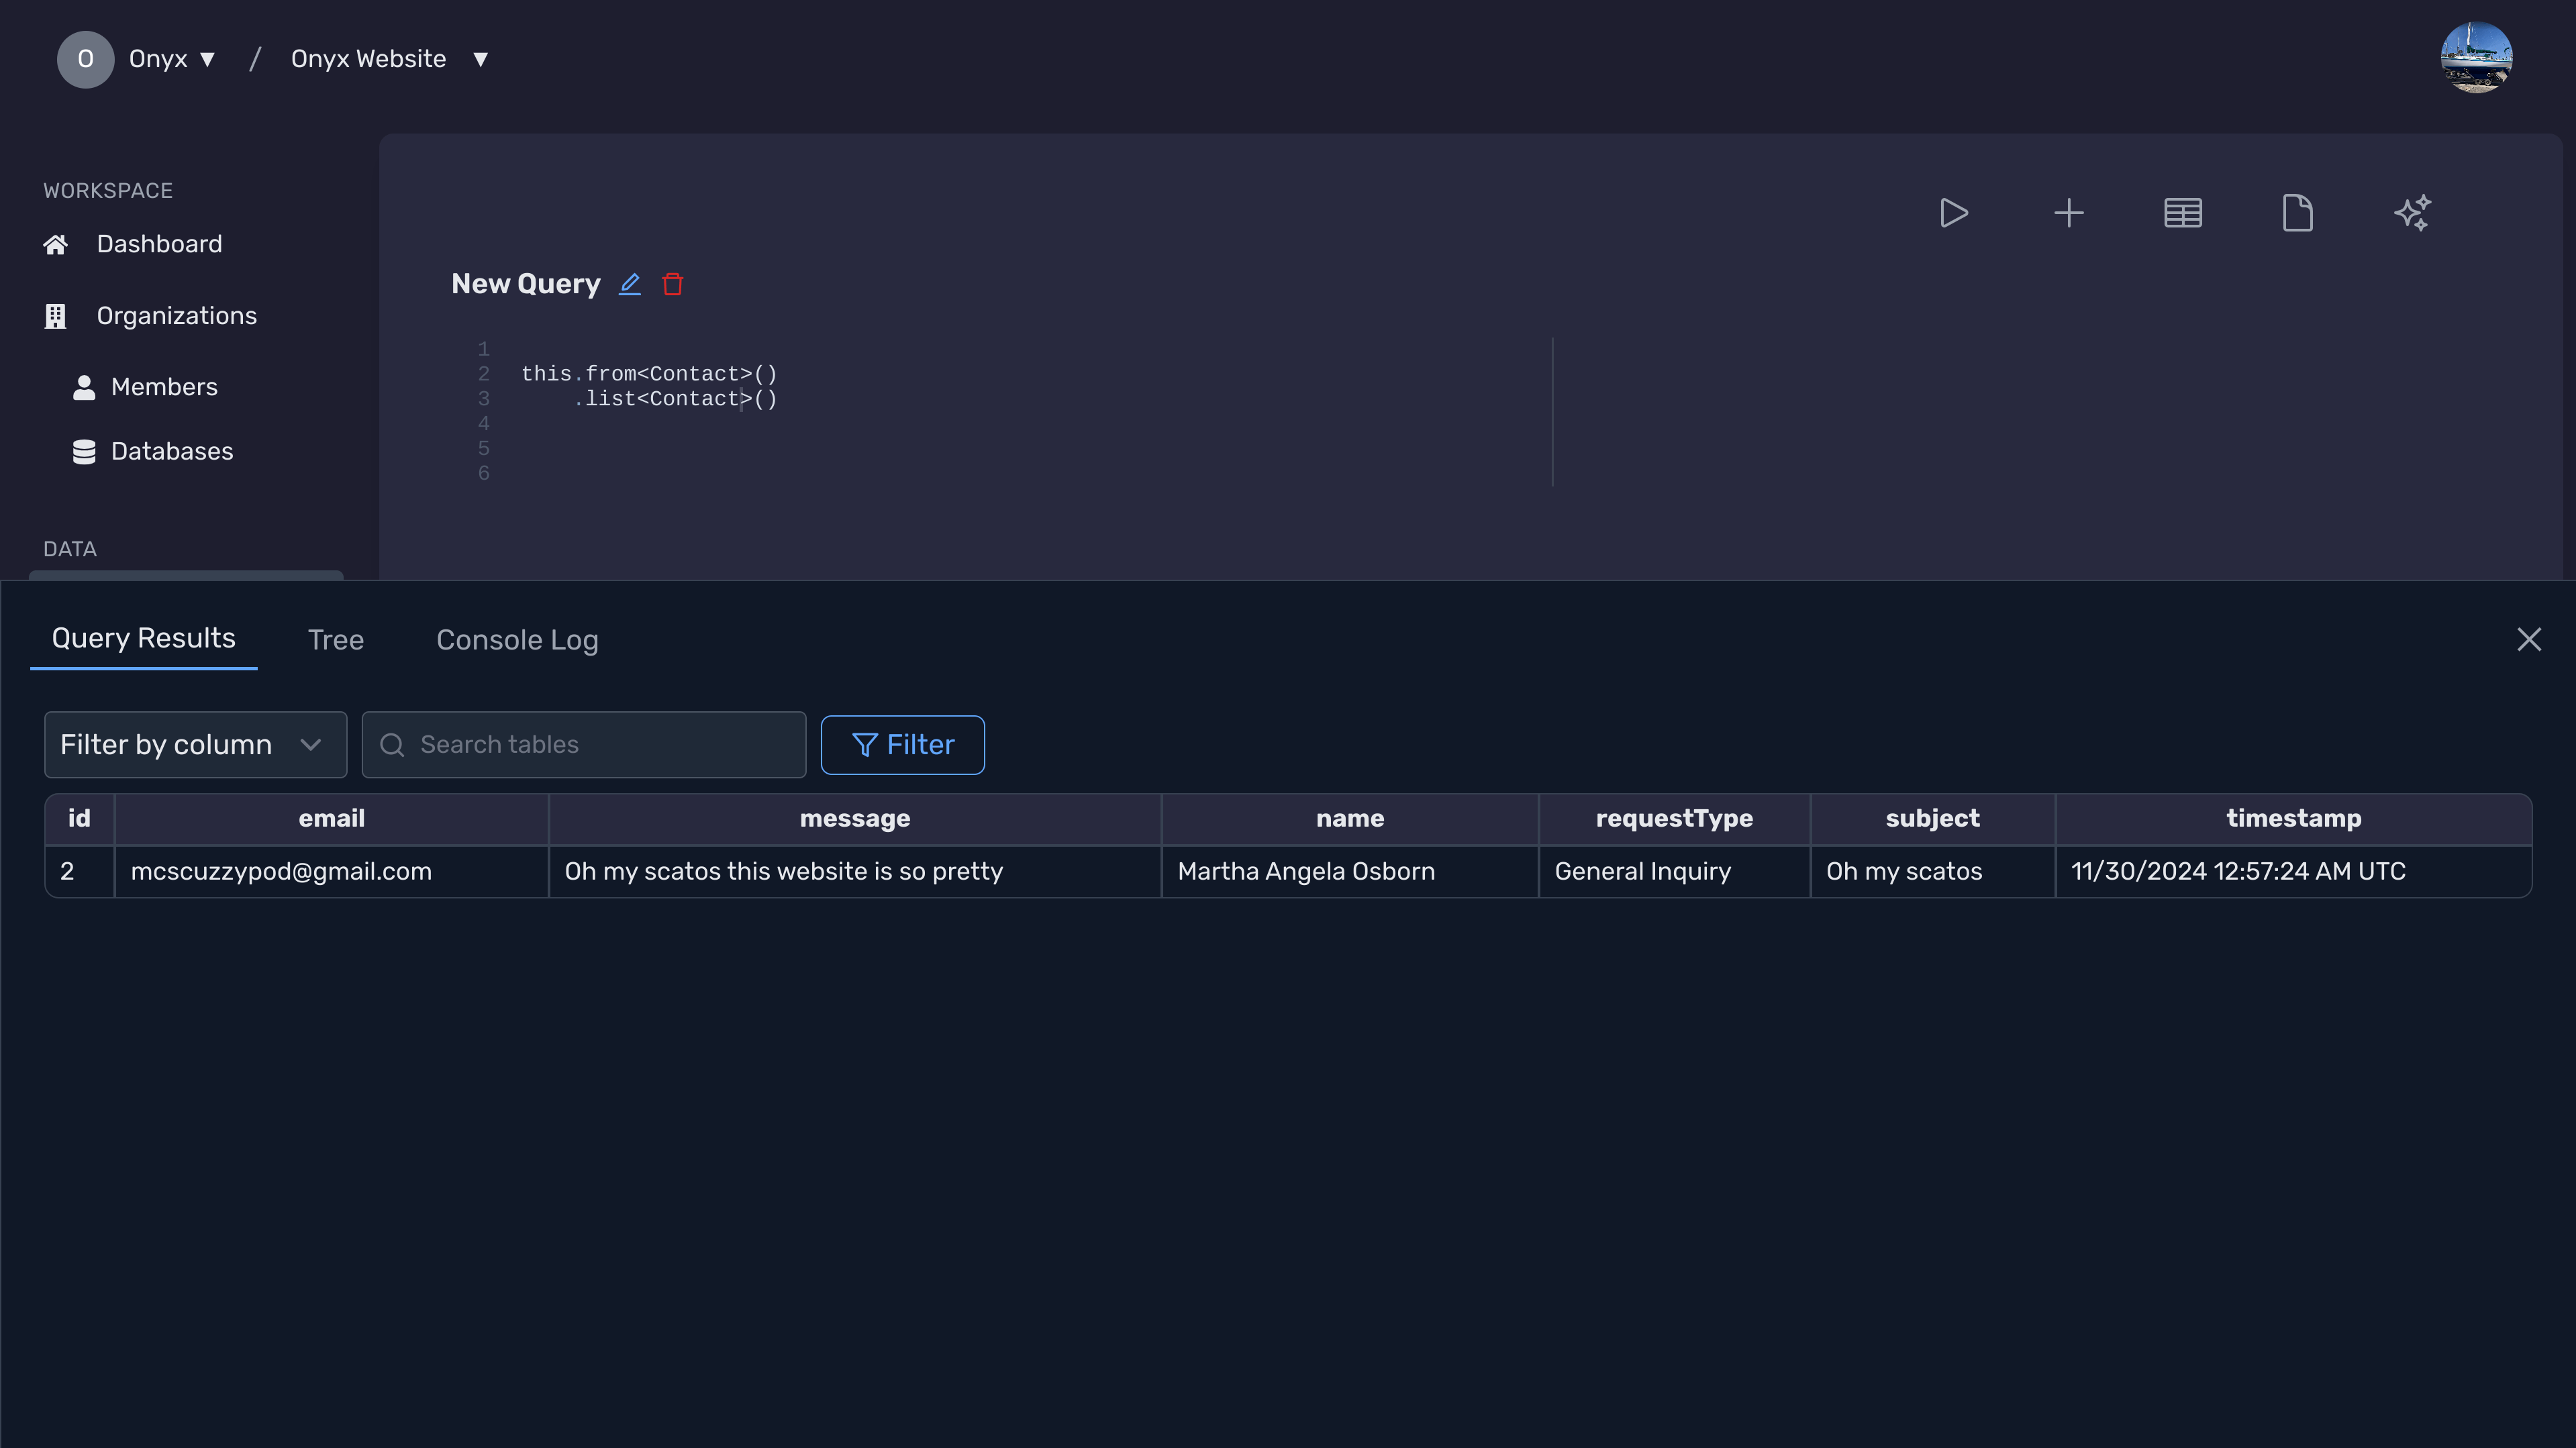Screen dimensions: 2576x1448
Task: Open the Filter by column dropdown
Action: 195,745
